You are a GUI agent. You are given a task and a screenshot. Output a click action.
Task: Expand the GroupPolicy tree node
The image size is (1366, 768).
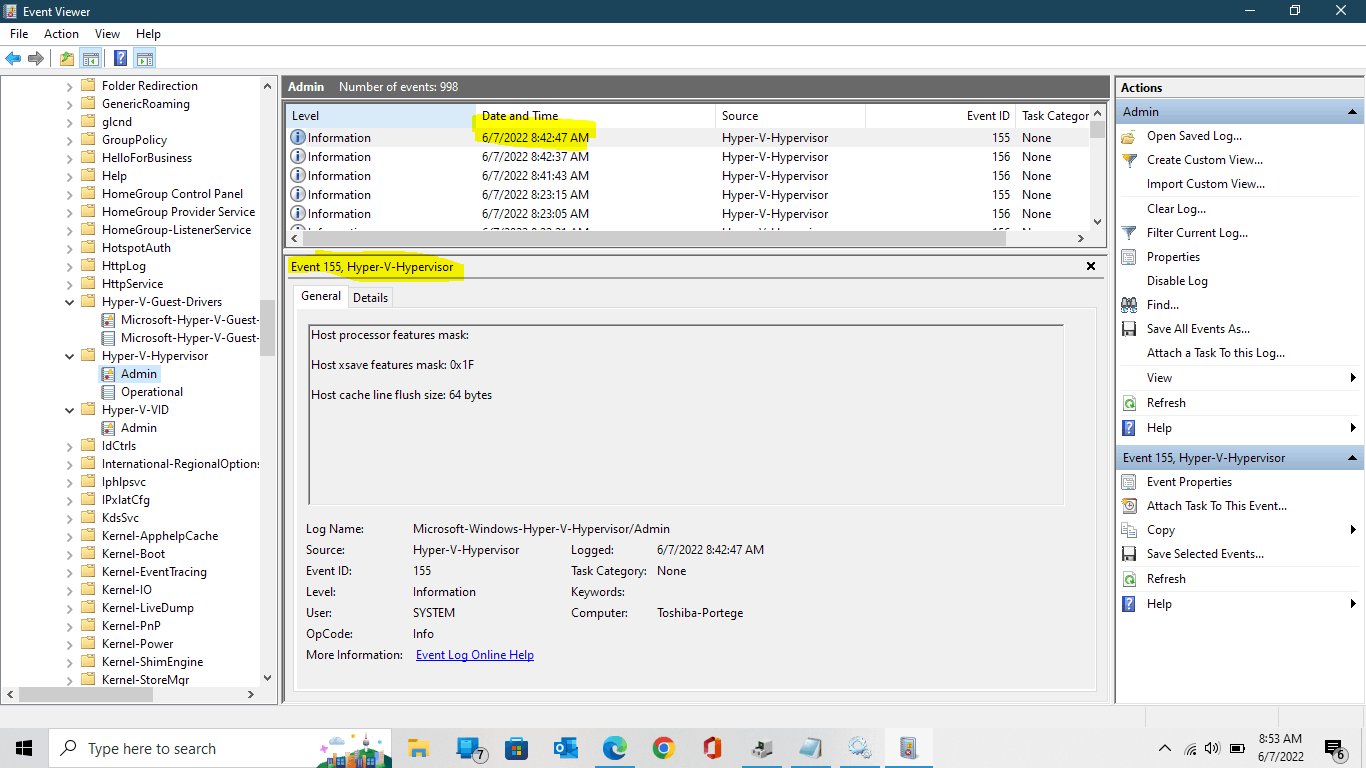pyautogui.click(x=69, y=140)
